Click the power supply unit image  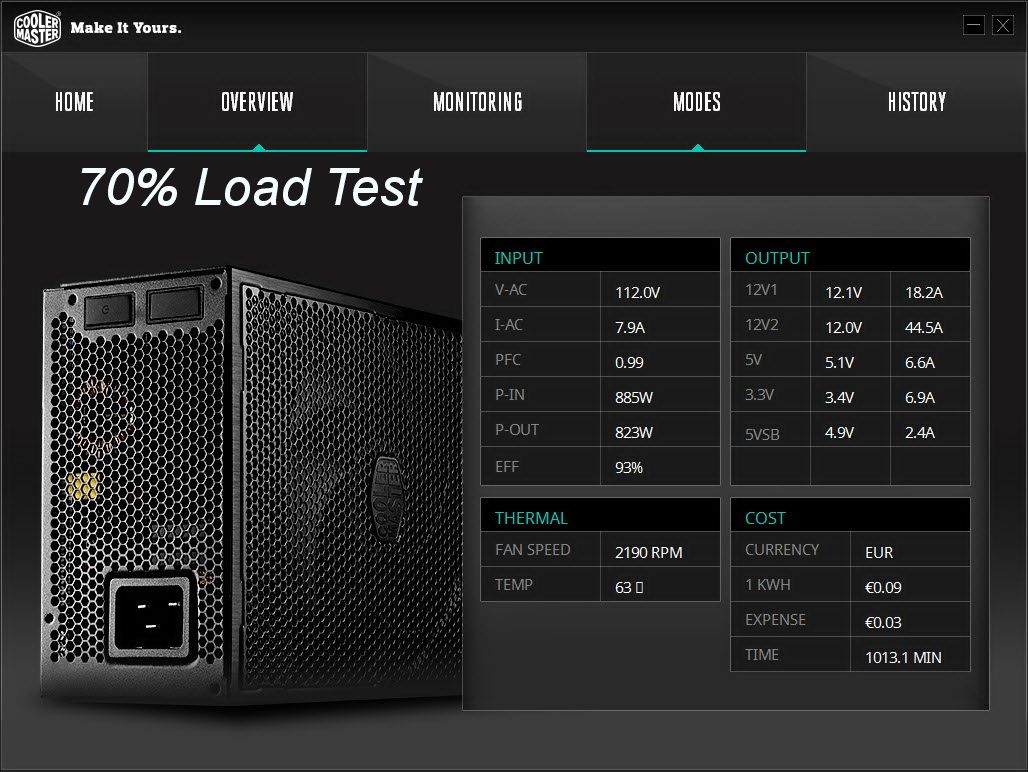(x=252, y=485)
